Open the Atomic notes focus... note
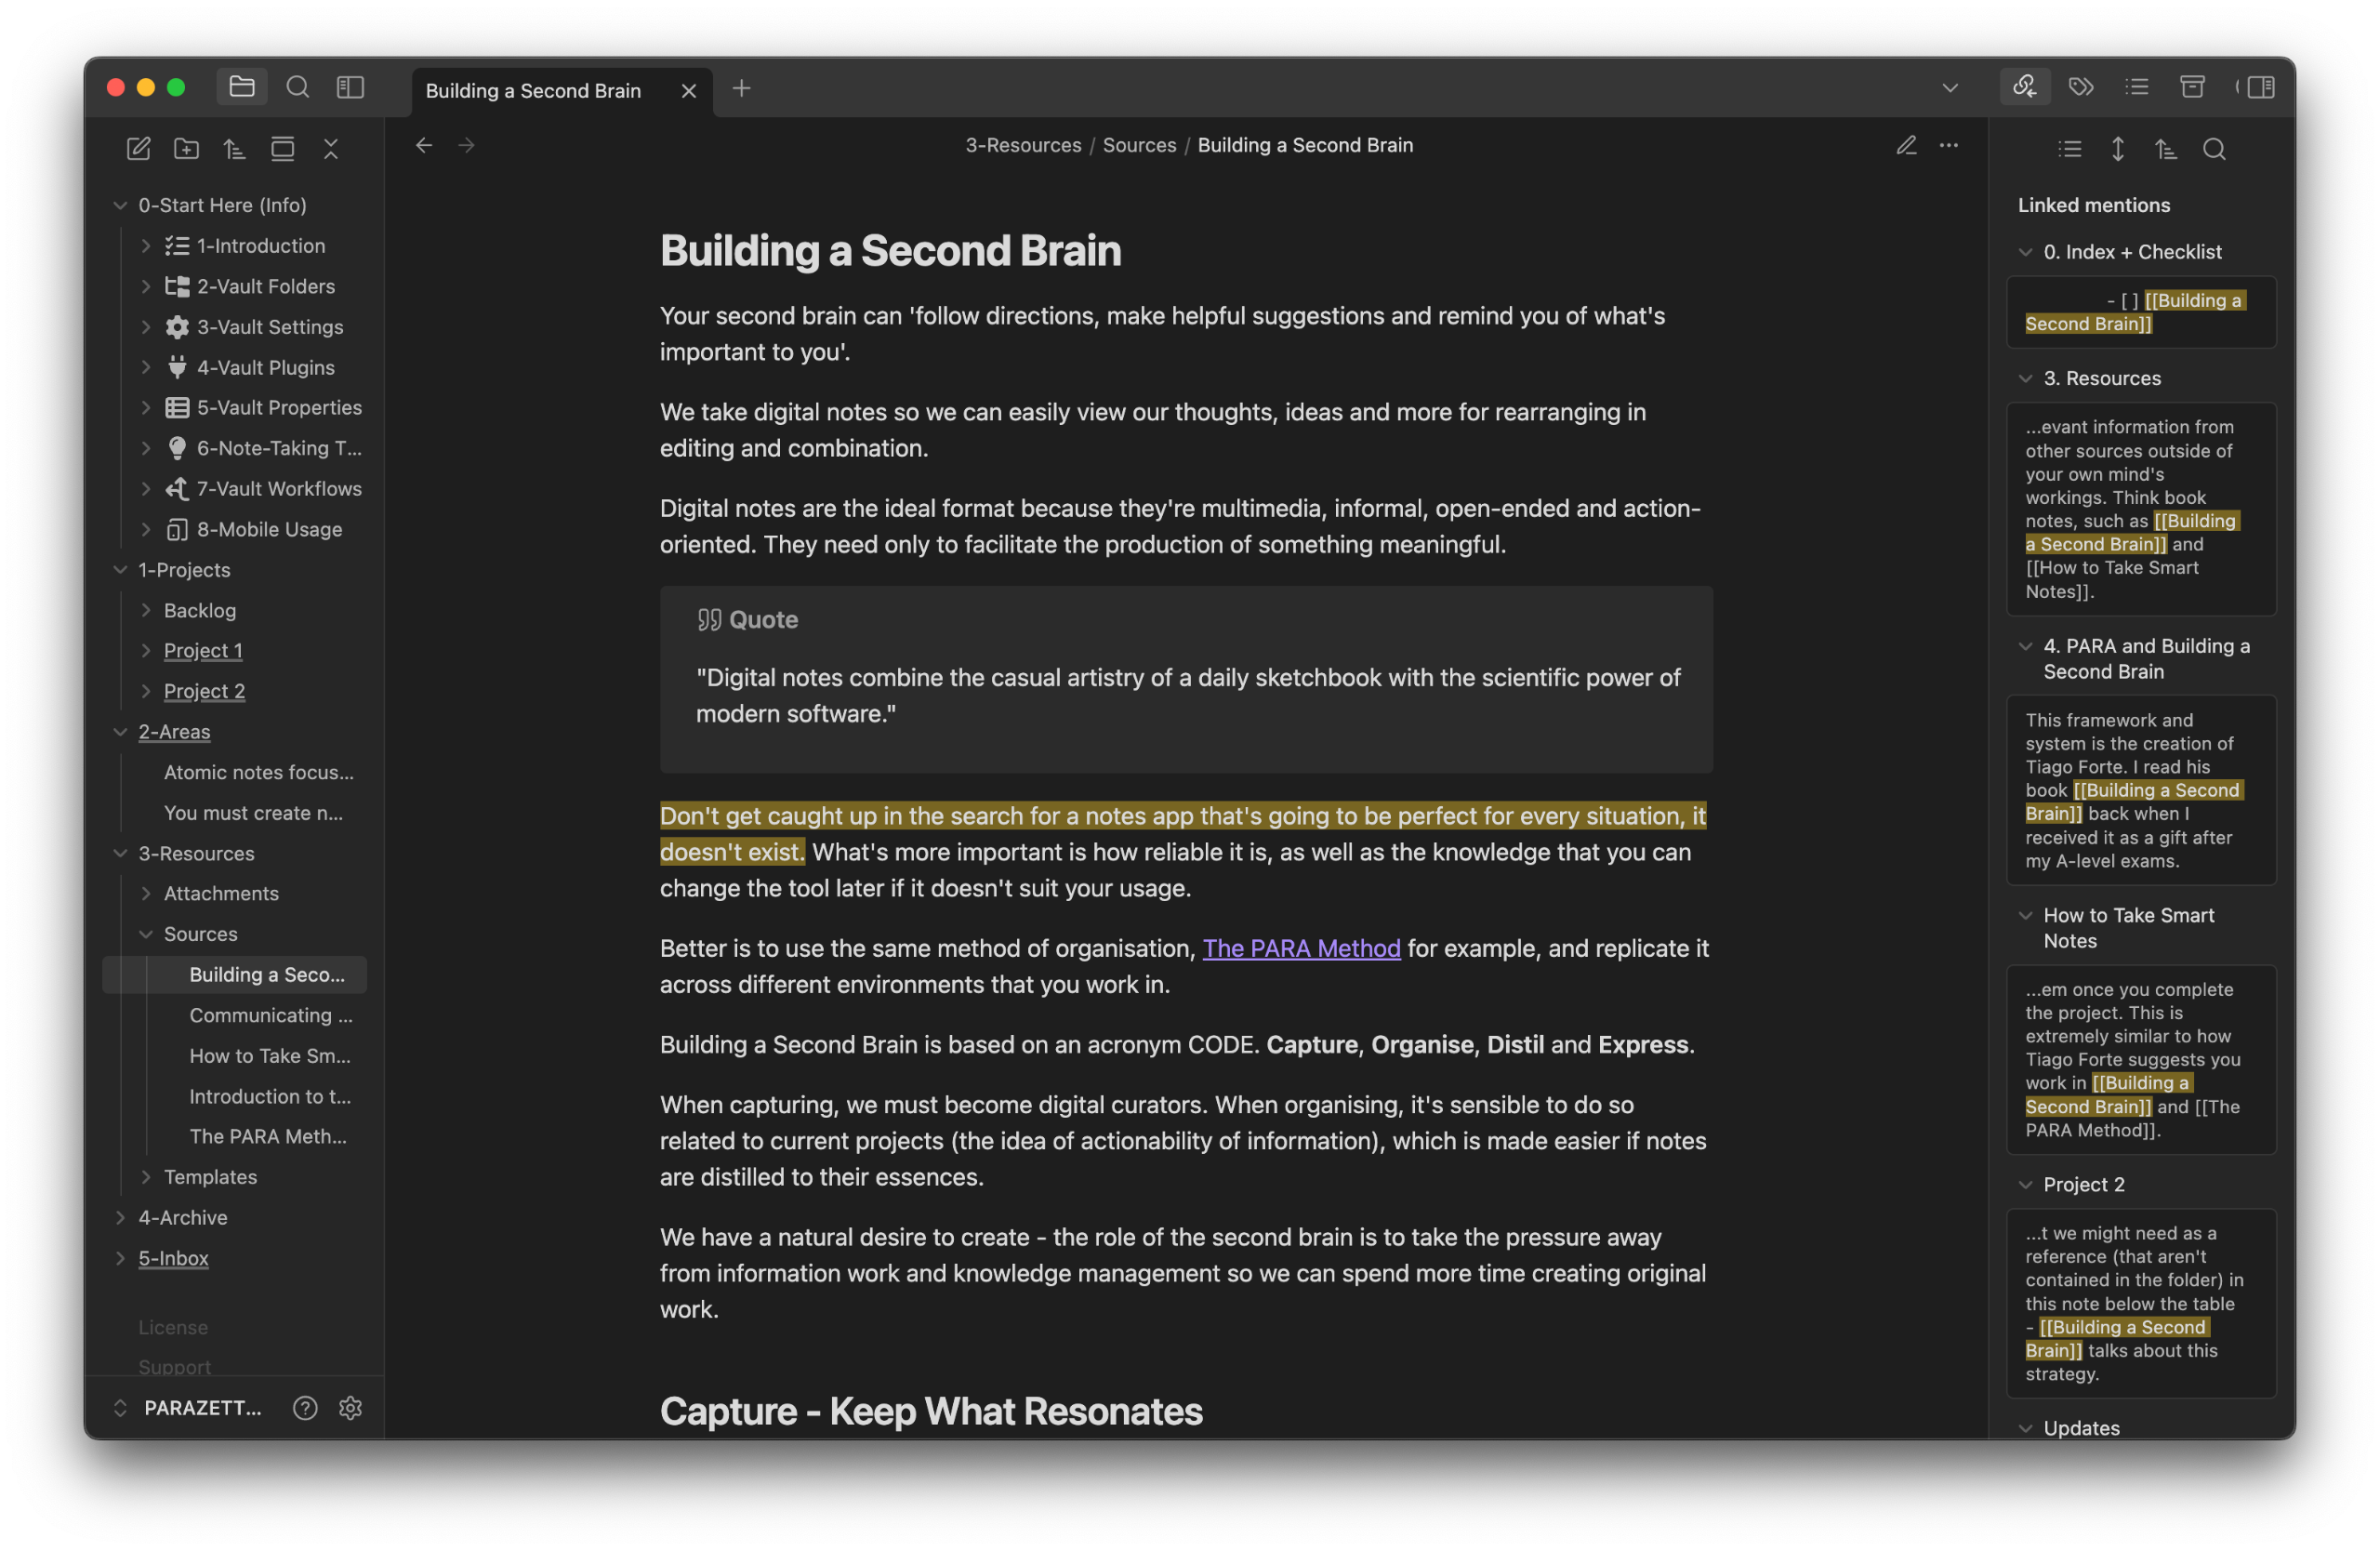2380x1551 pixels. coord(258,772)
